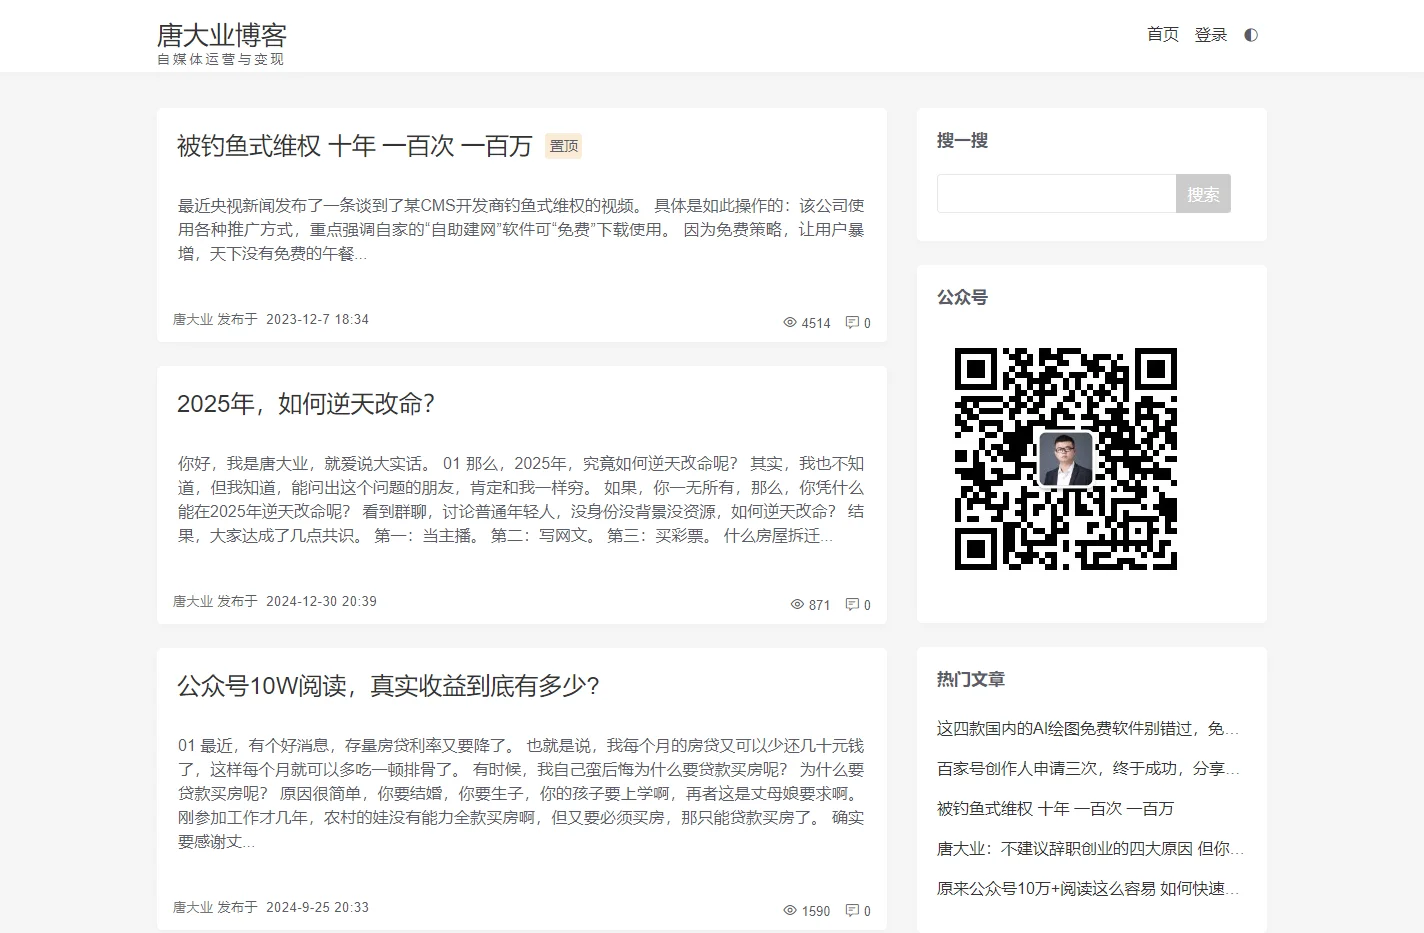Click the WeChat QR code image

[x=1066, y=459]
